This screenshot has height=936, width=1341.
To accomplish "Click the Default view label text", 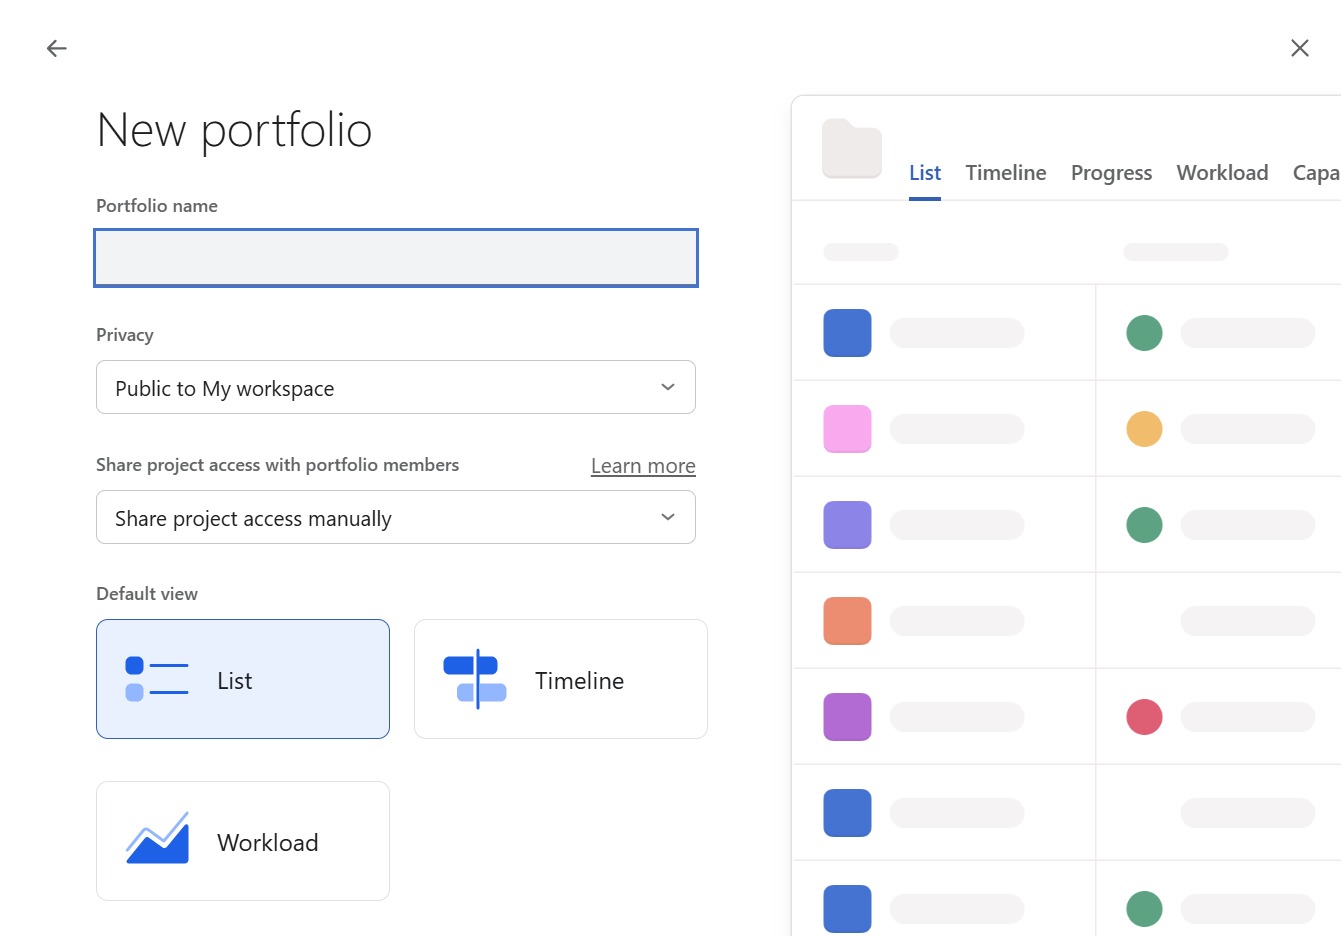I will (147, 594).
